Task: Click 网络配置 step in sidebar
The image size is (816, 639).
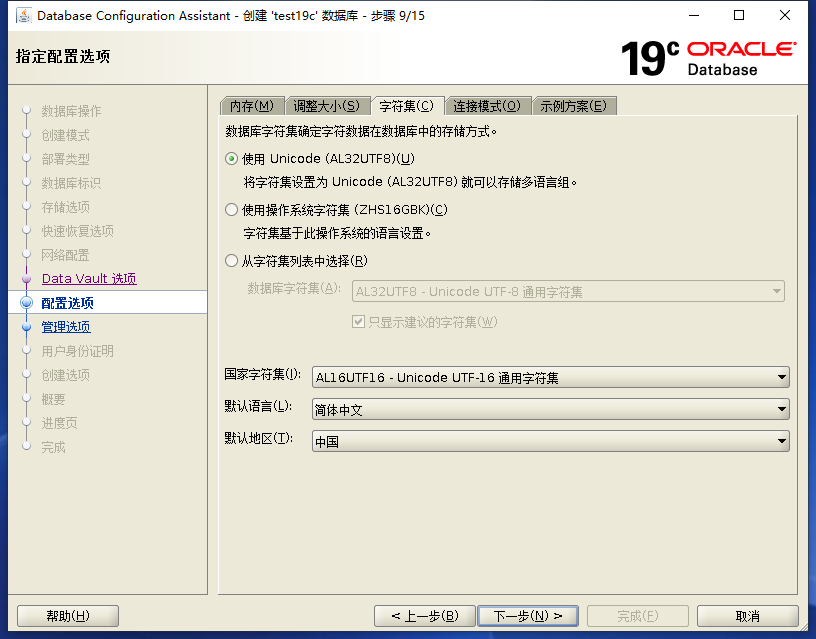Action: click(66, 255)
